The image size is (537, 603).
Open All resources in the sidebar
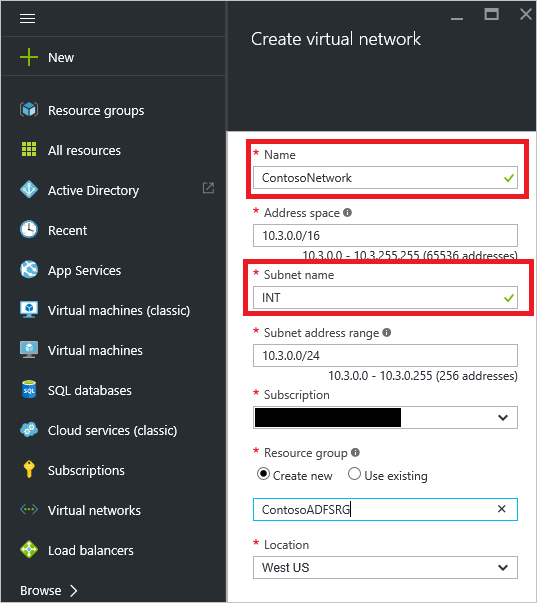pos(84,150)
